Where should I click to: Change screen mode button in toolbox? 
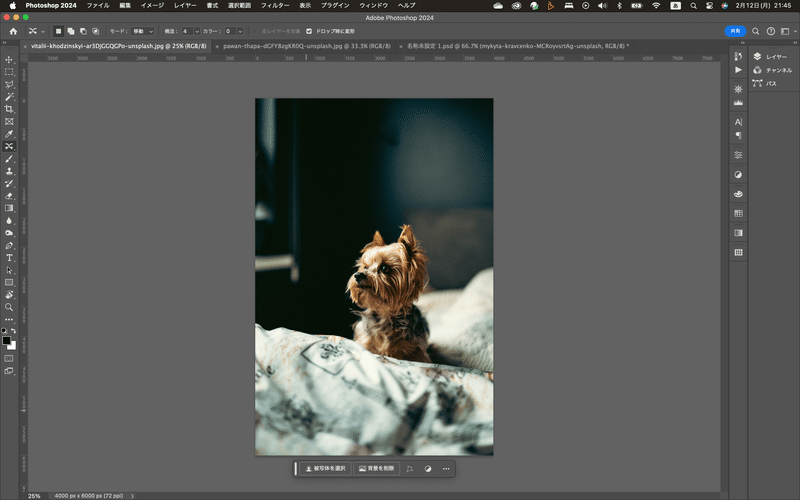9,371
